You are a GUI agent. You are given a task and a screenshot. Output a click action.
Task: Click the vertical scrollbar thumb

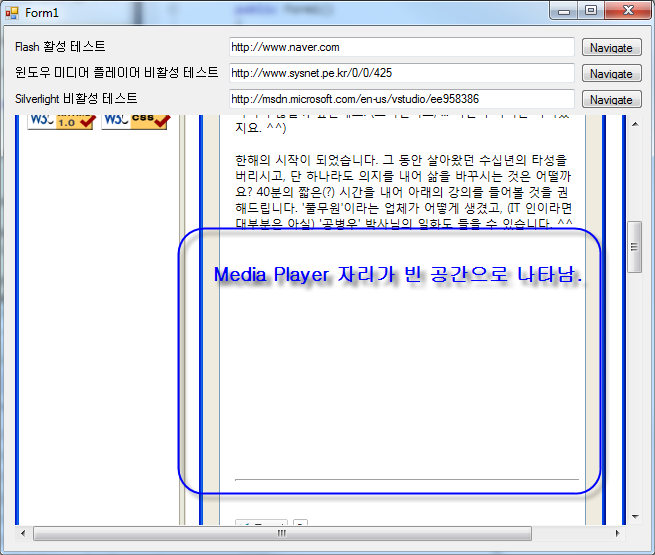[633, 257]
